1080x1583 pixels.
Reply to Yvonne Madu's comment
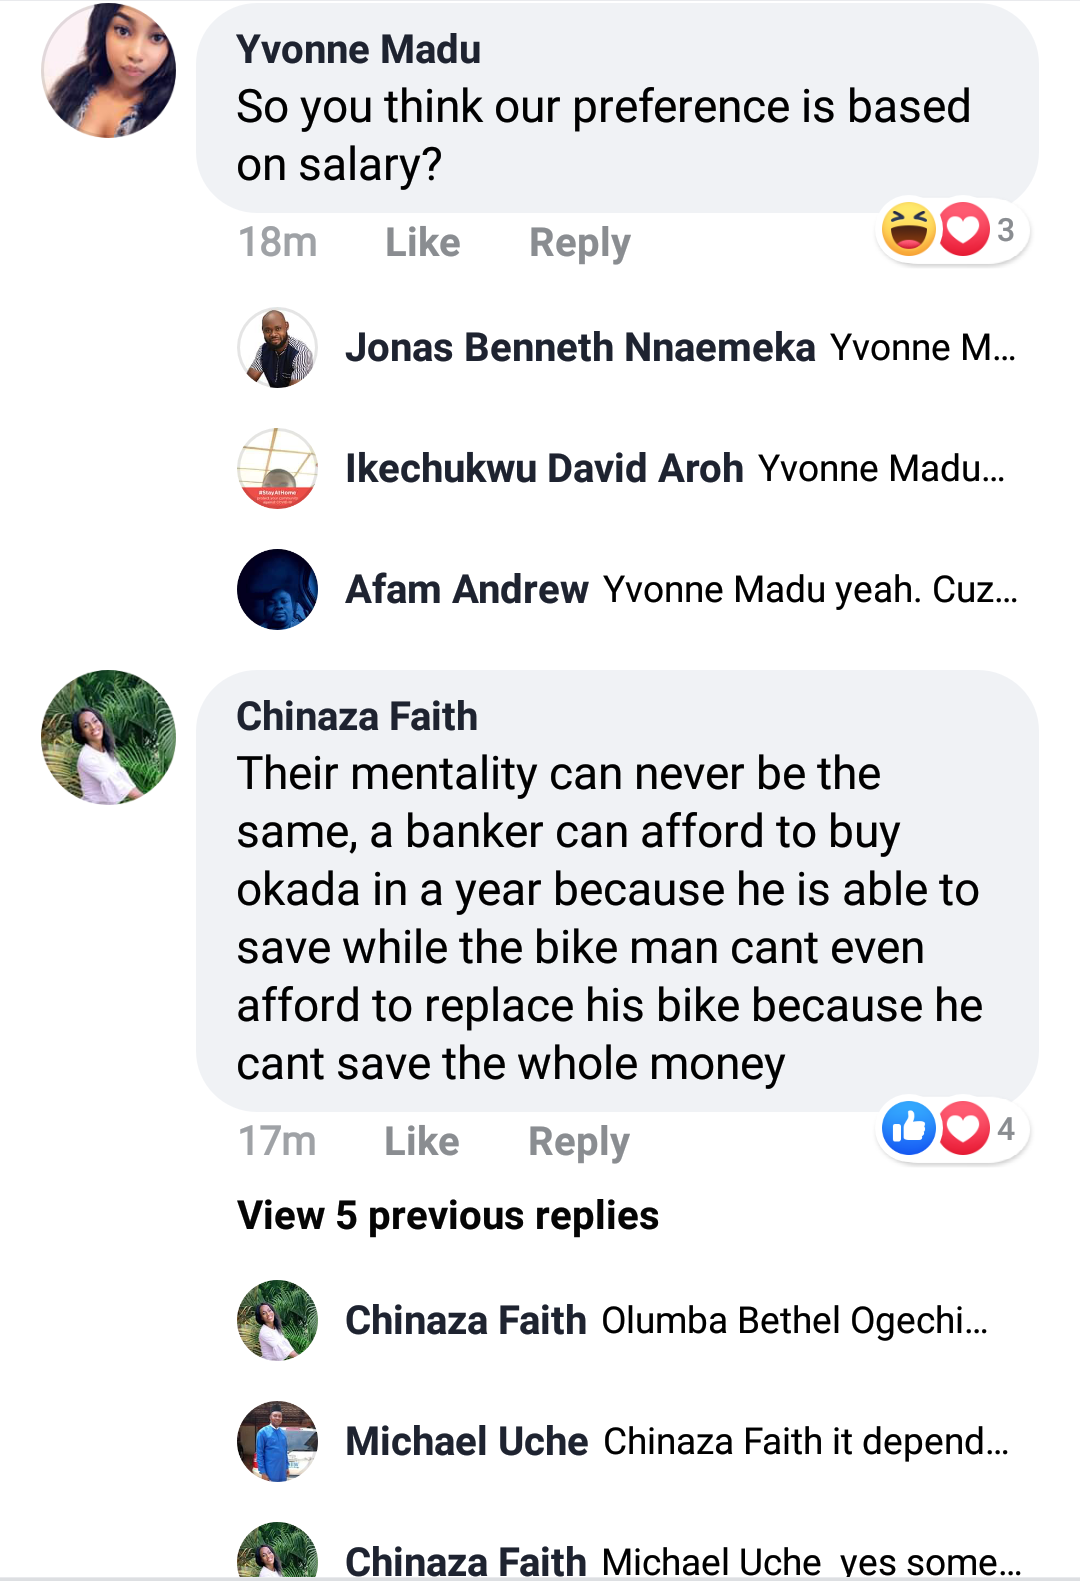point(579,243)
